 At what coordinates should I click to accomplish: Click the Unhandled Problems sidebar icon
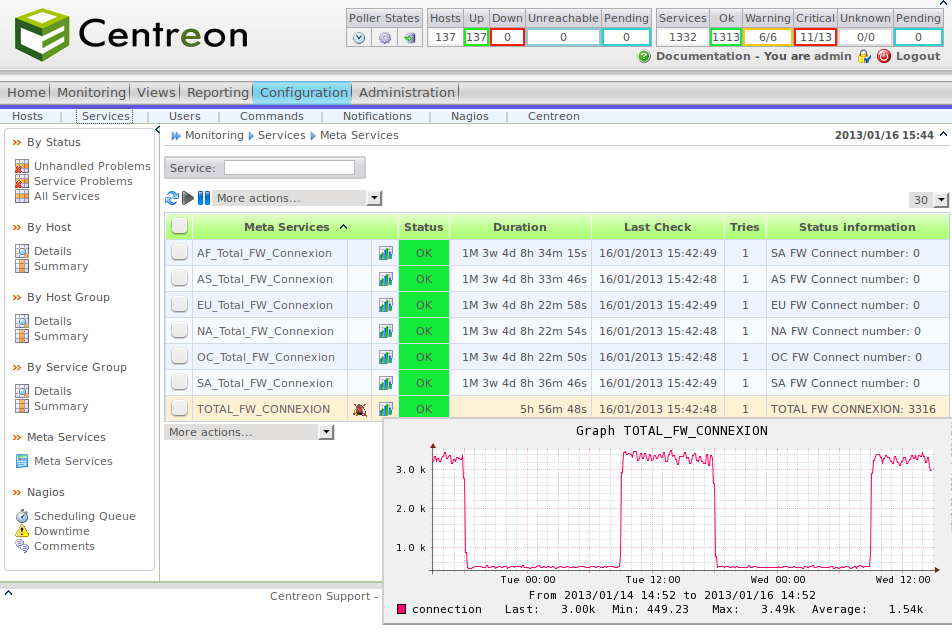click(x=22, y=166)
